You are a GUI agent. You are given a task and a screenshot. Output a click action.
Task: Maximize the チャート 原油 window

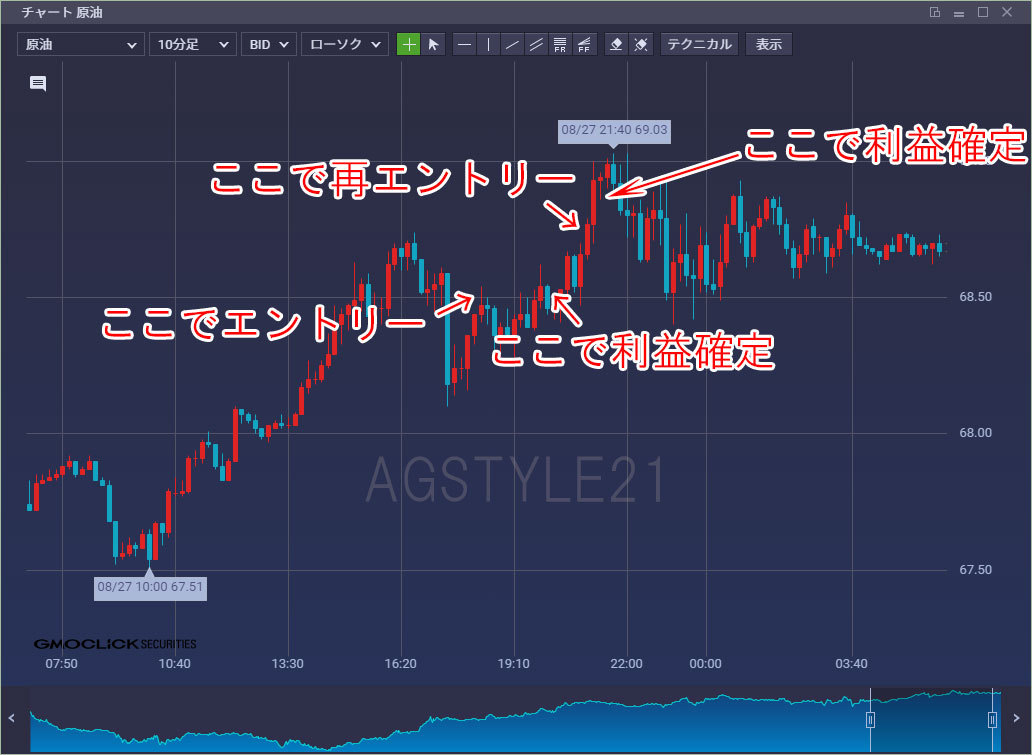pyautogui.click(x=983, y=12)
